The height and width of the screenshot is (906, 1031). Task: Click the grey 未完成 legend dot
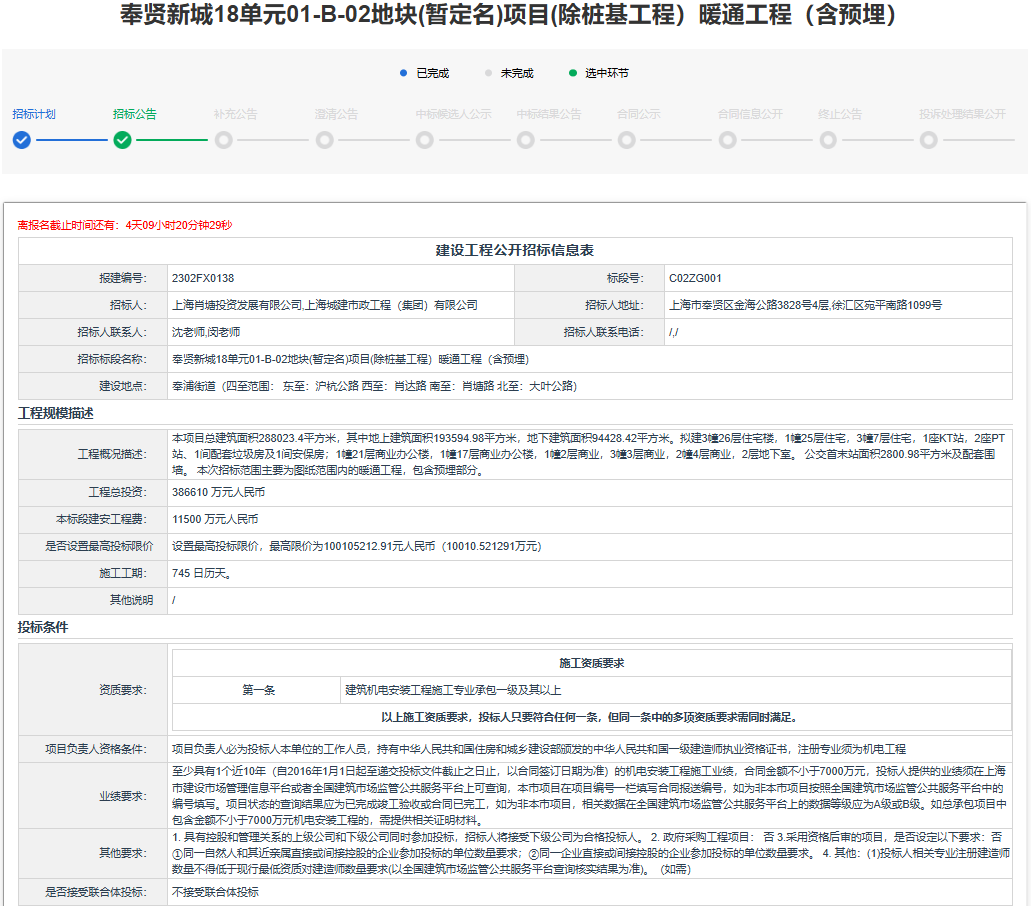coord(488,73)
